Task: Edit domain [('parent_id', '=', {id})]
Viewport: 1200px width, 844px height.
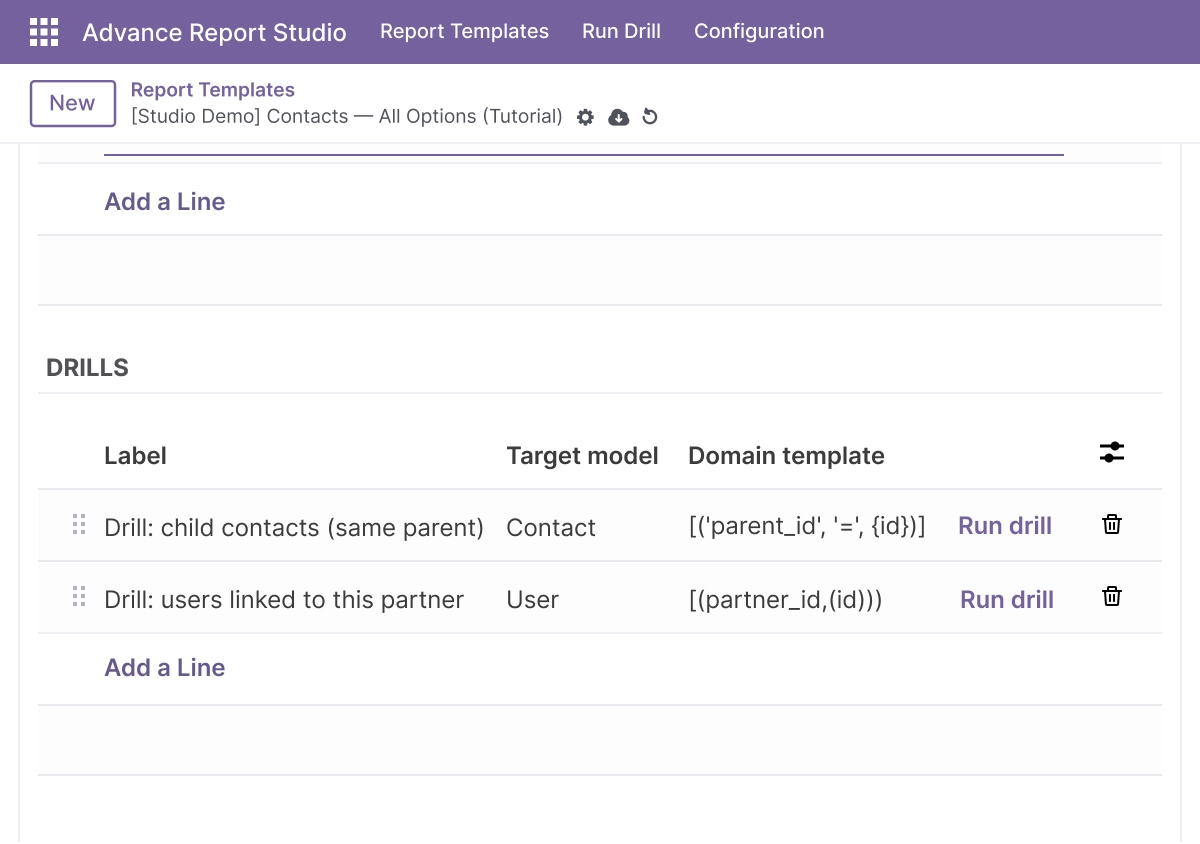Action: [x=807, y=527]
